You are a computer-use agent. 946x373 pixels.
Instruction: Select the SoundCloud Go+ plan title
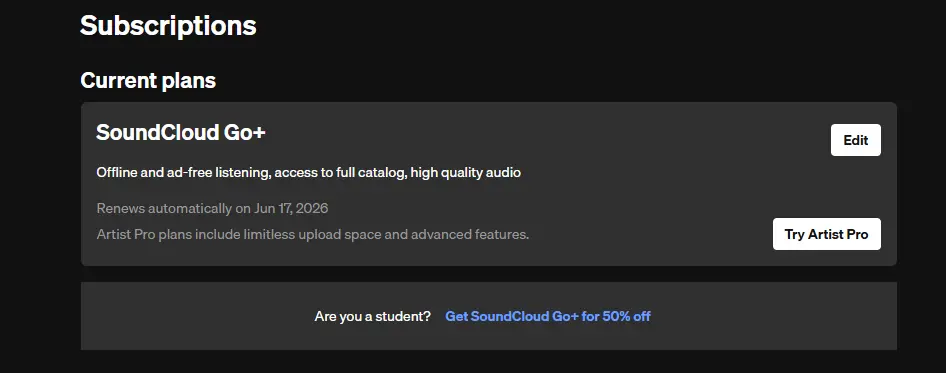tap(180, 132)
